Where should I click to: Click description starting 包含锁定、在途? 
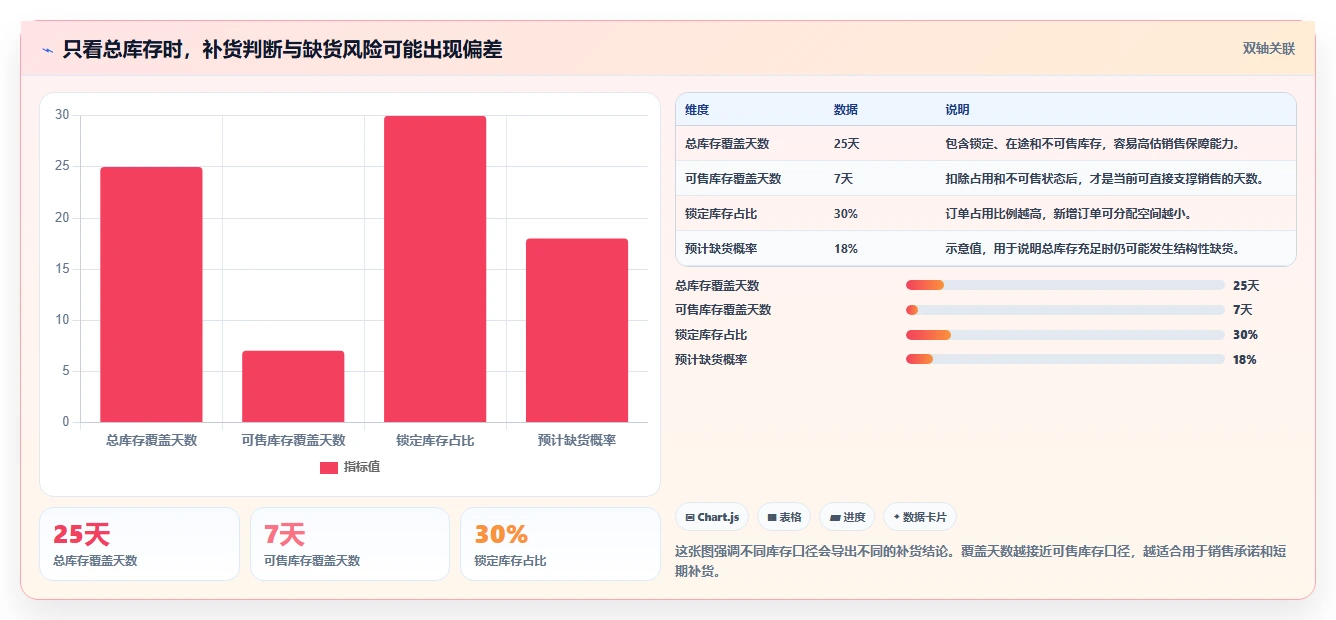(1093, 144)
